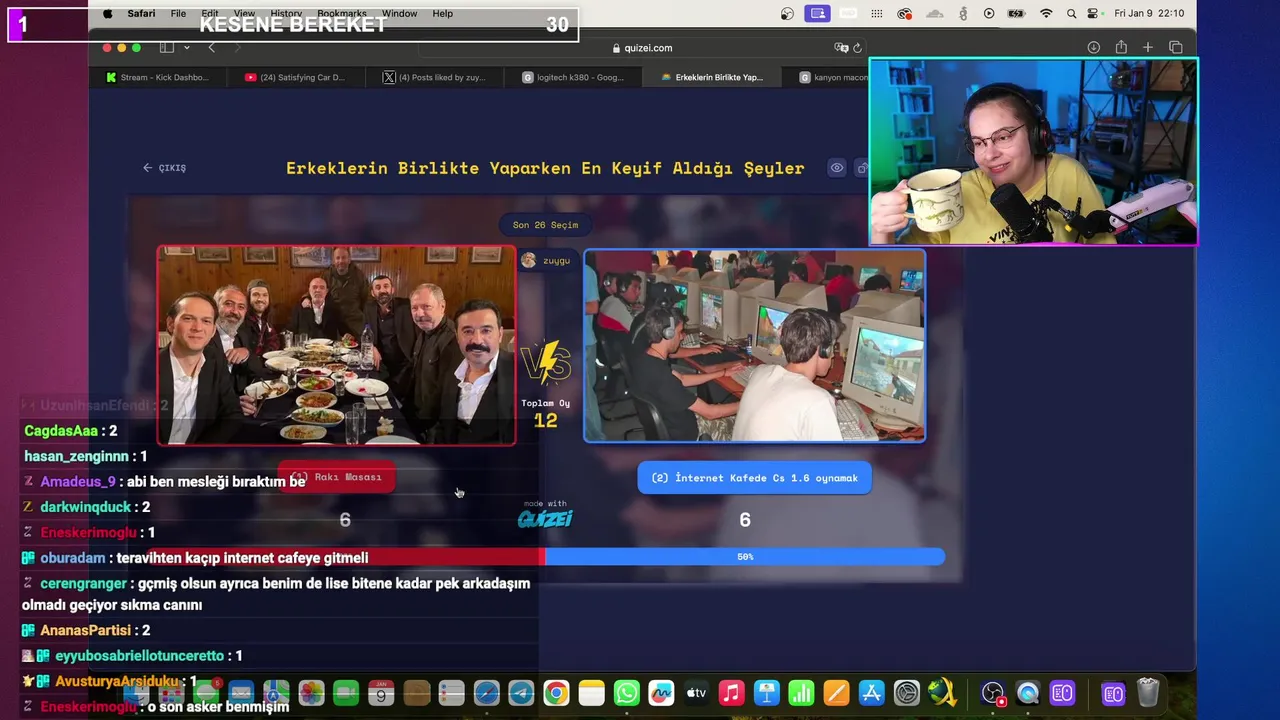Open Music from the dock
This screenshot has width=1280, height=720.
point(731,693)
